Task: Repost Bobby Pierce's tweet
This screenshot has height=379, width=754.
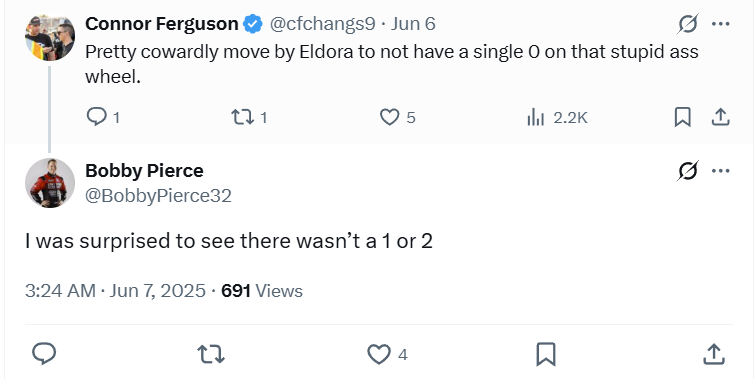Action: point(212,354)
